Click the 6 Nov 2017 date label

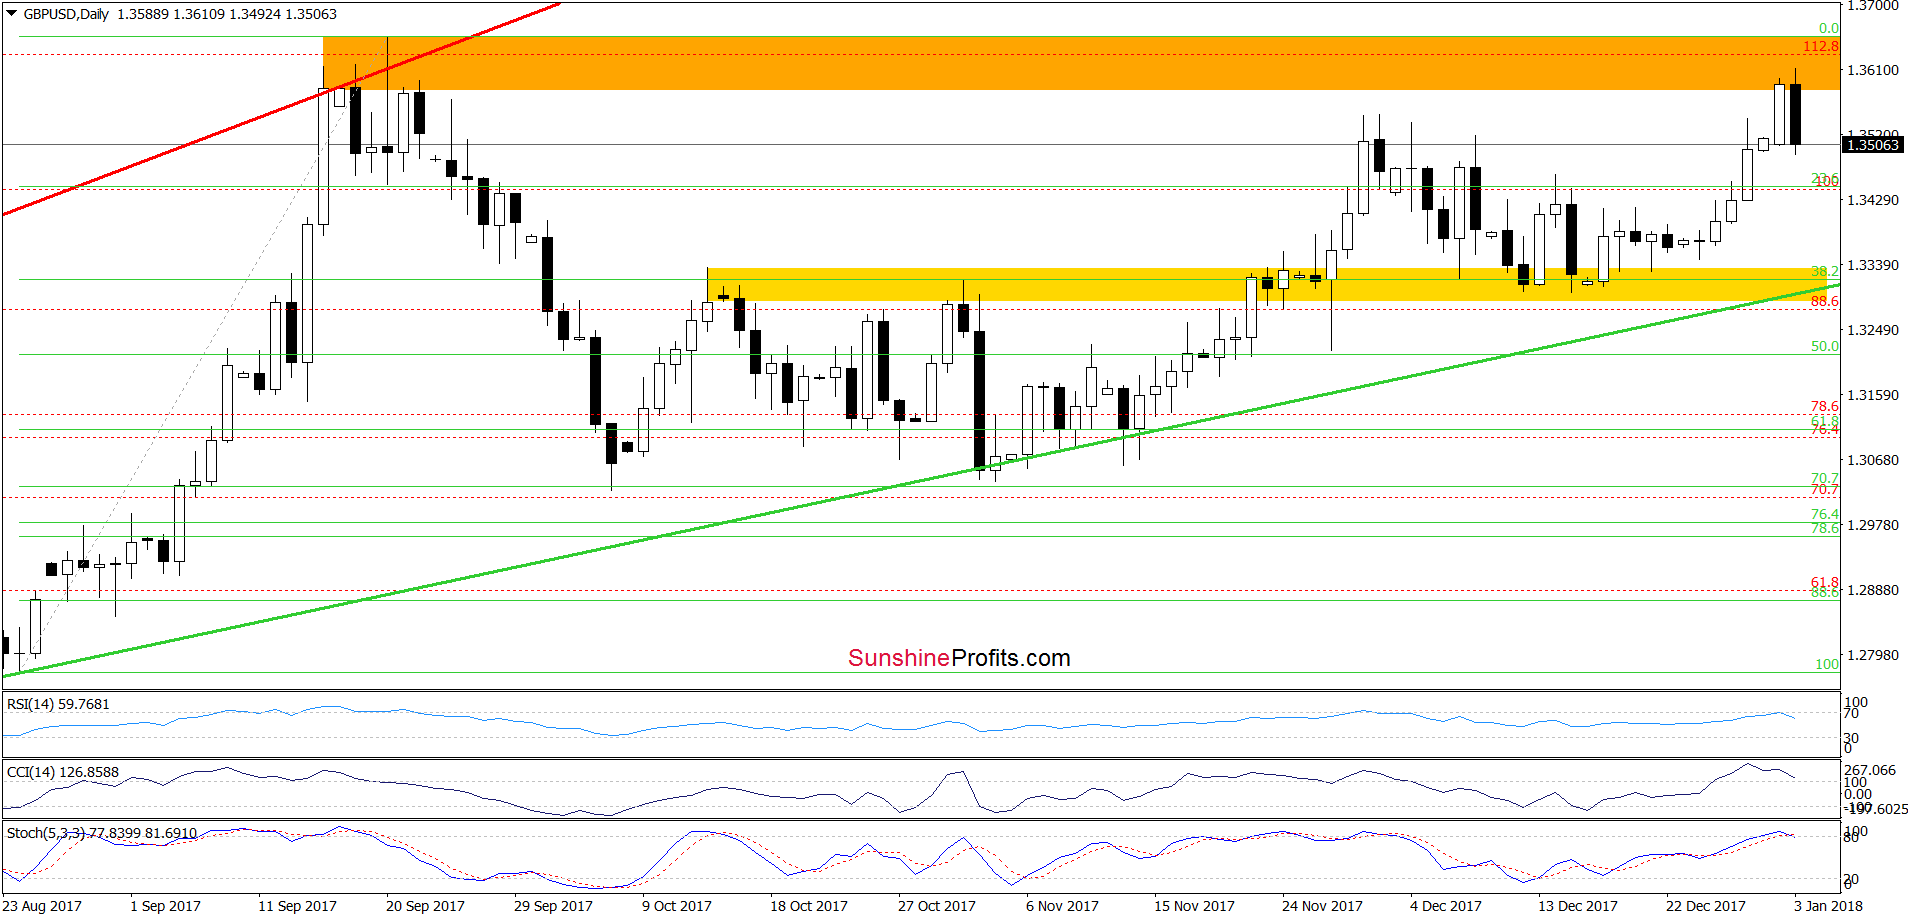click(1062, 906)
